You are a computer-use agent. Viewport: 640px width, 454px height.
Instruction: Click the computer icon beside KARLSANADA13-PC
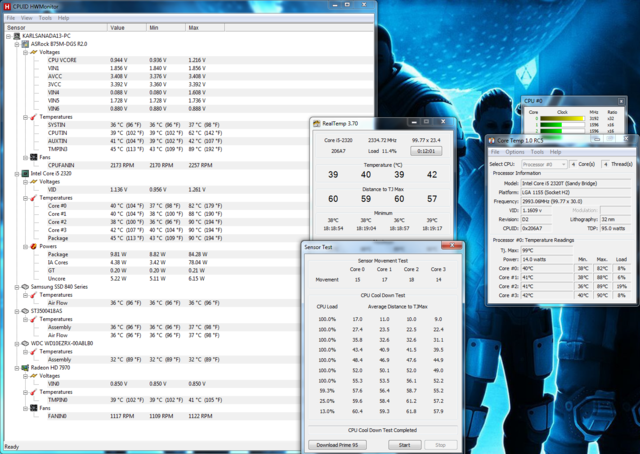tap(17, 36)
